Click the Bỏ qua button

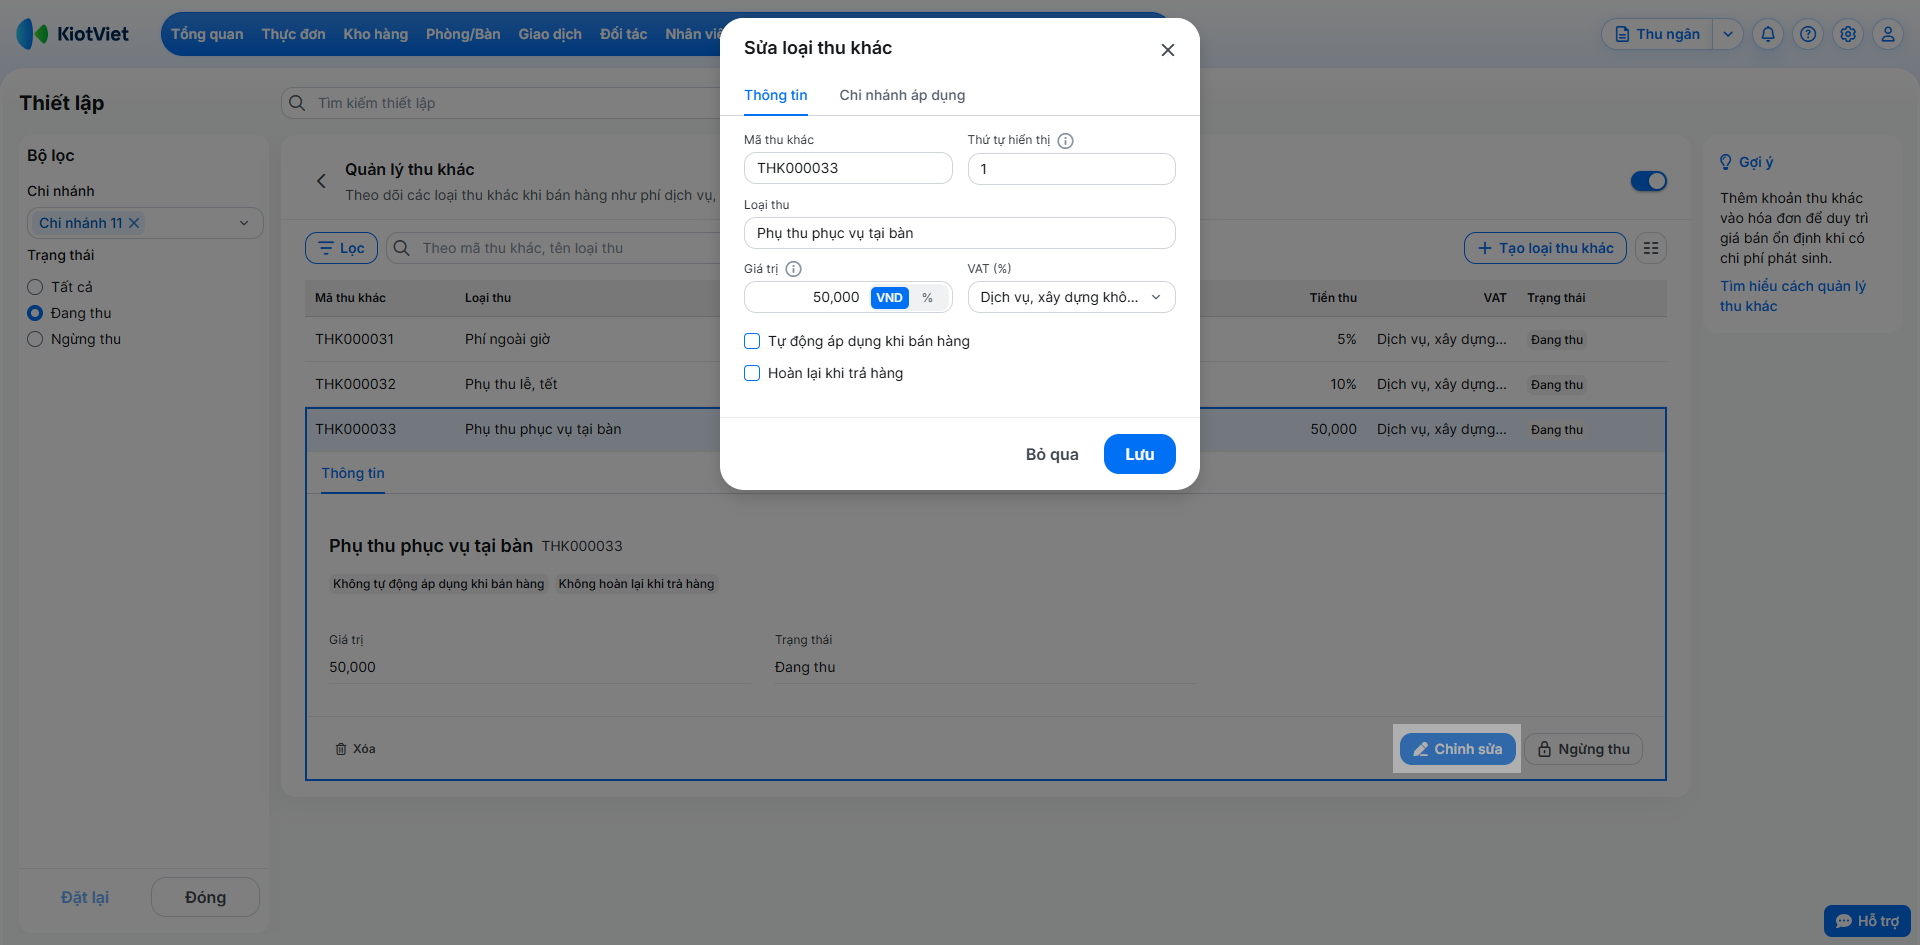point(1052,454)
